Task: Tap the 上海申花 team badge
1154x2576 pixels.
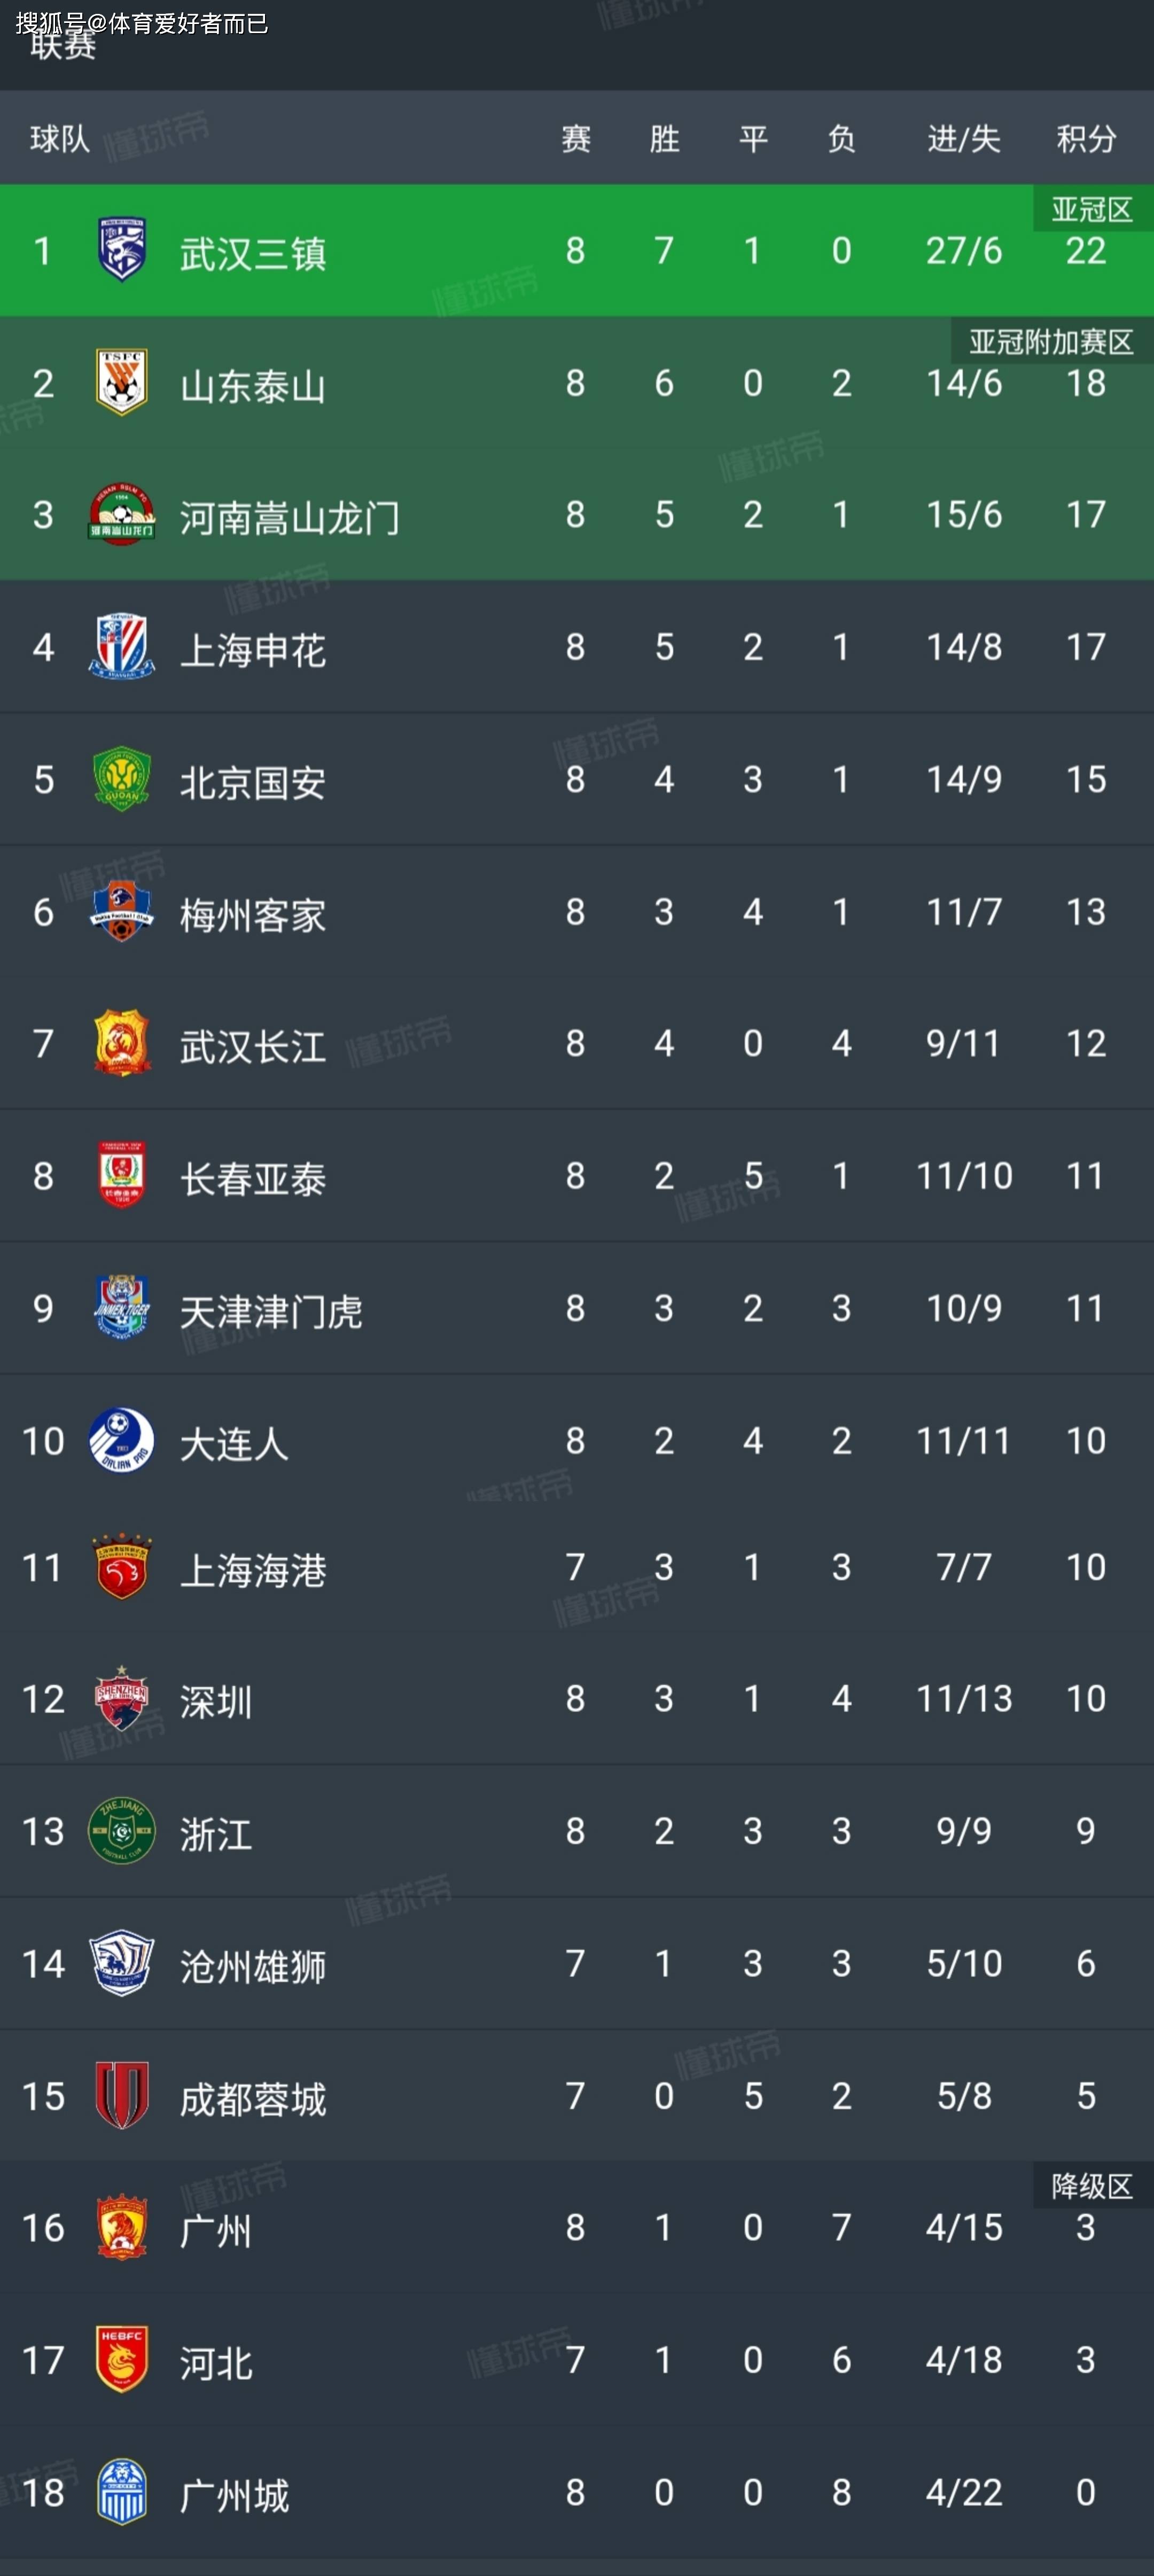Action: [122, 646]
